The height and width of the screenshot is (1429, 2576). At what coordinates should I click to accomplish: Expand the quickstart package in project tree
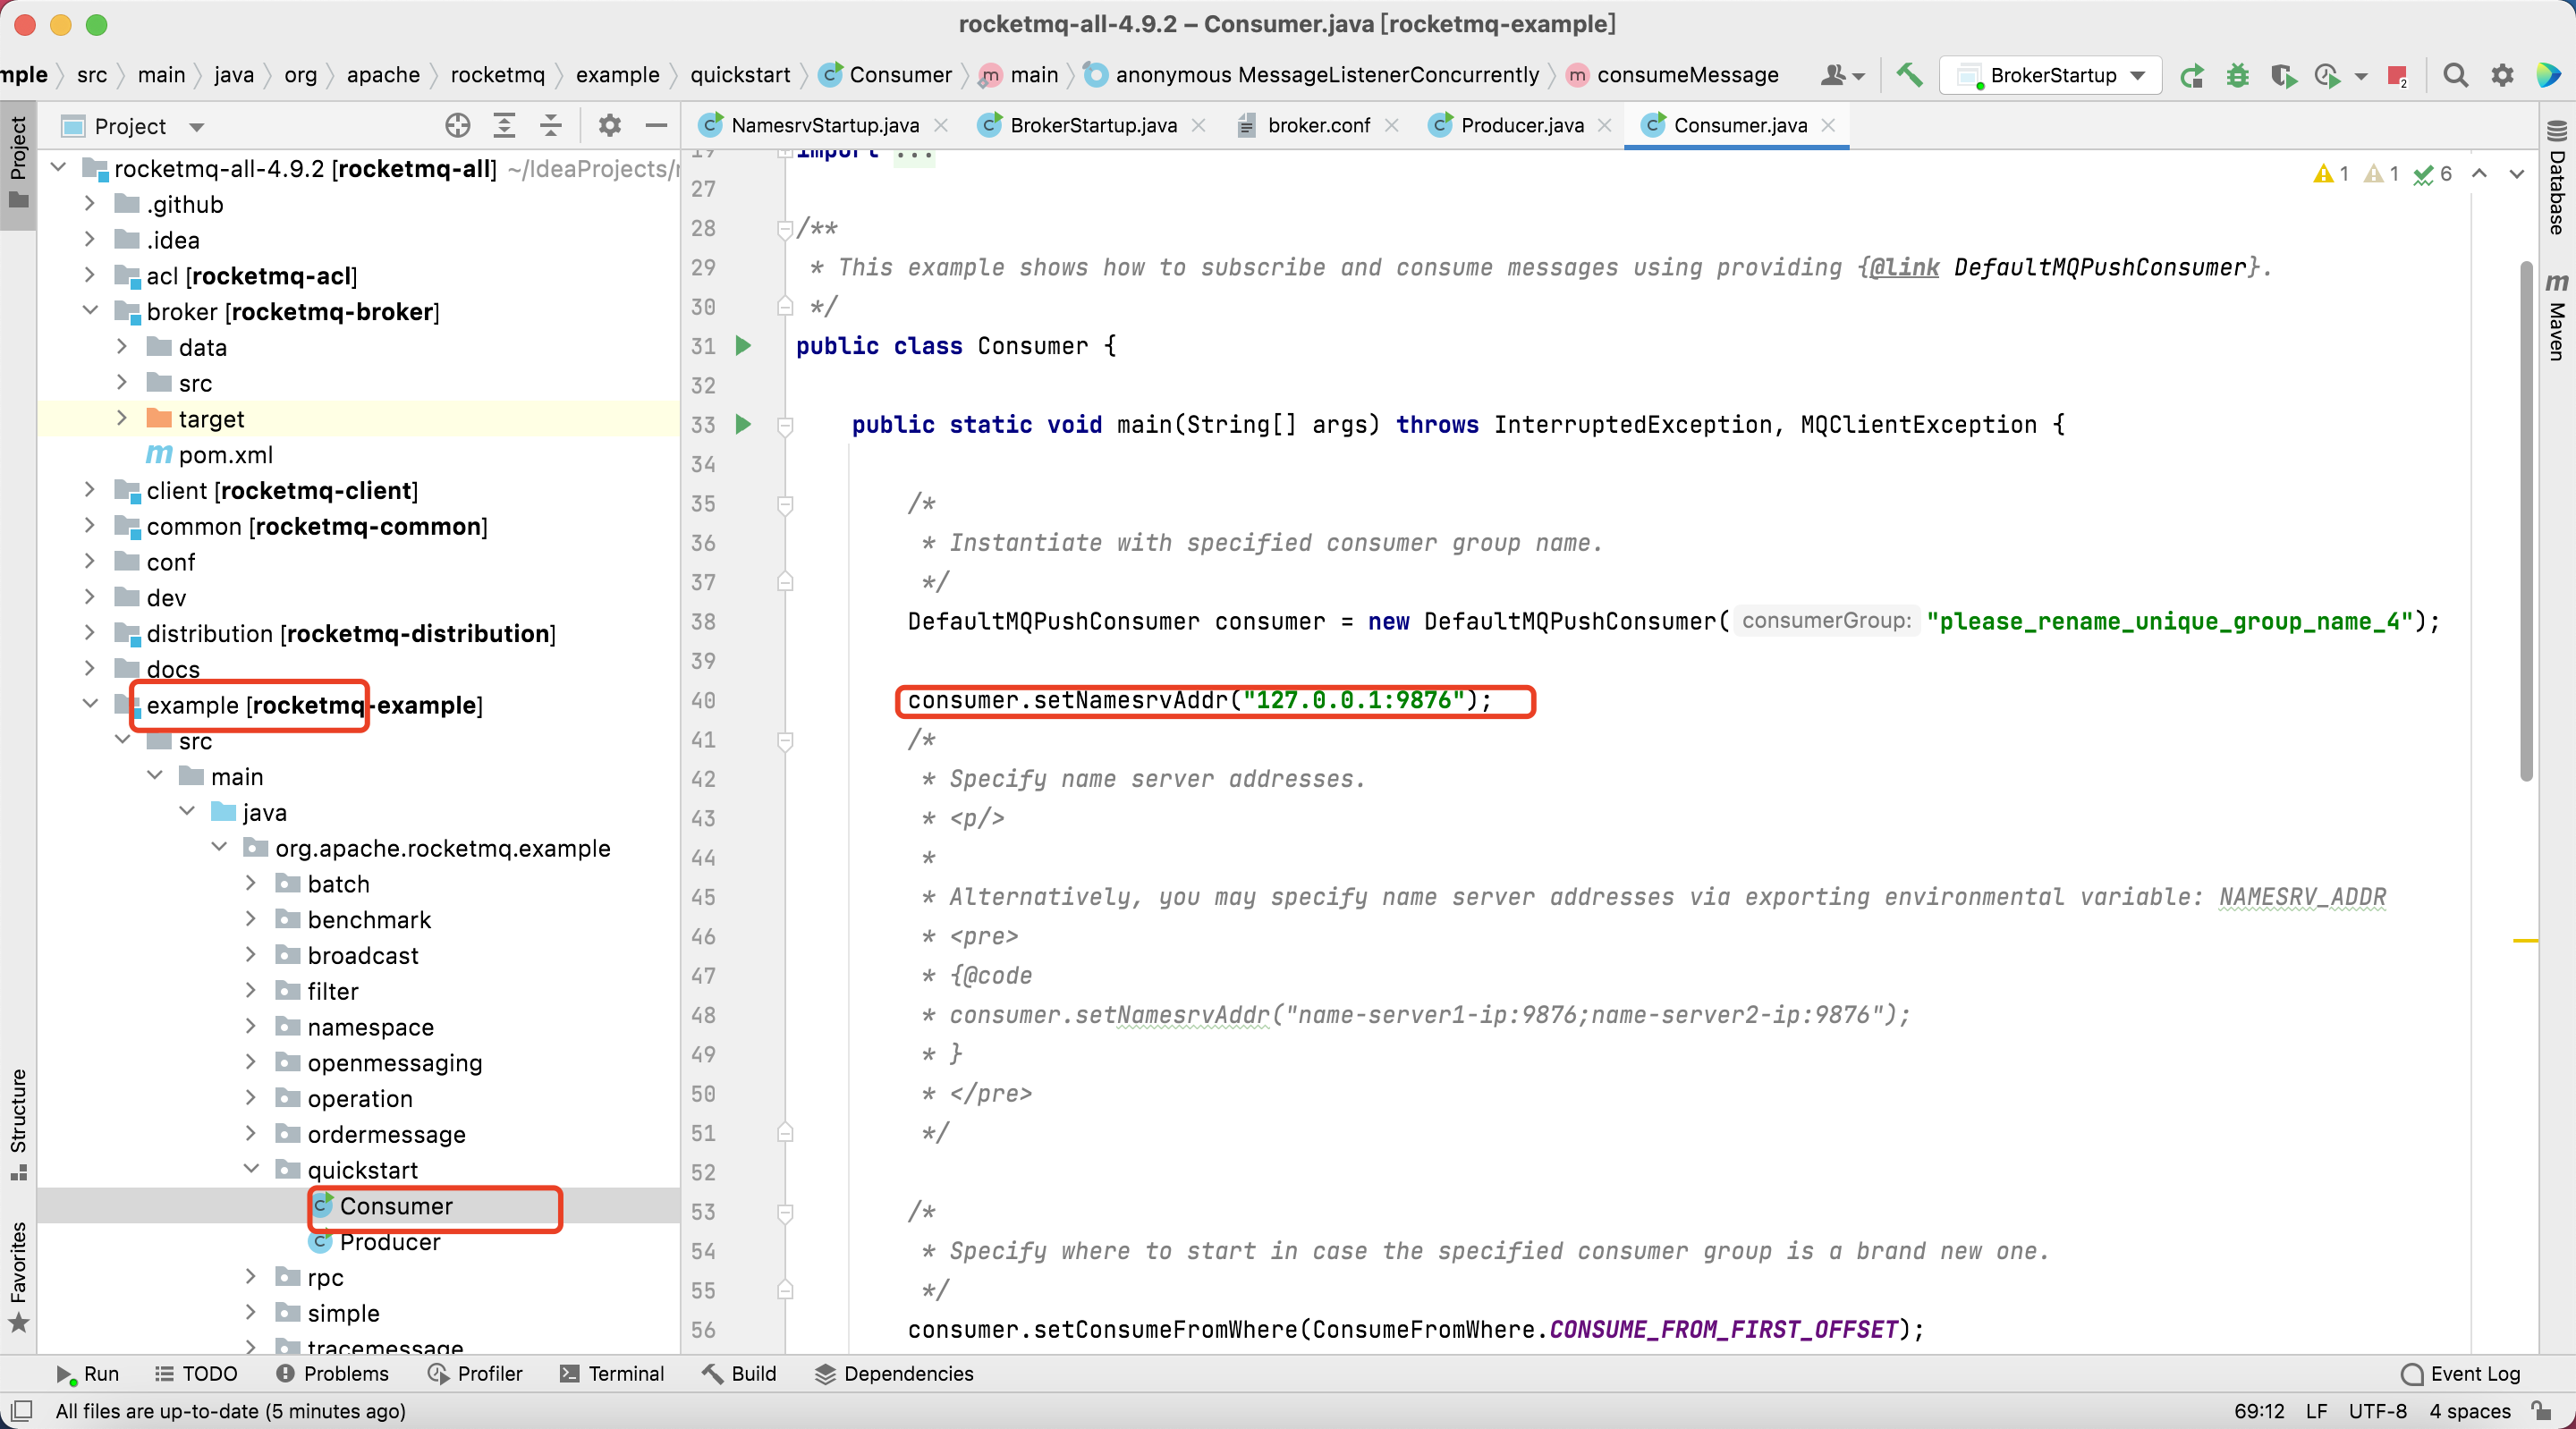click(x=255, y=1171)
